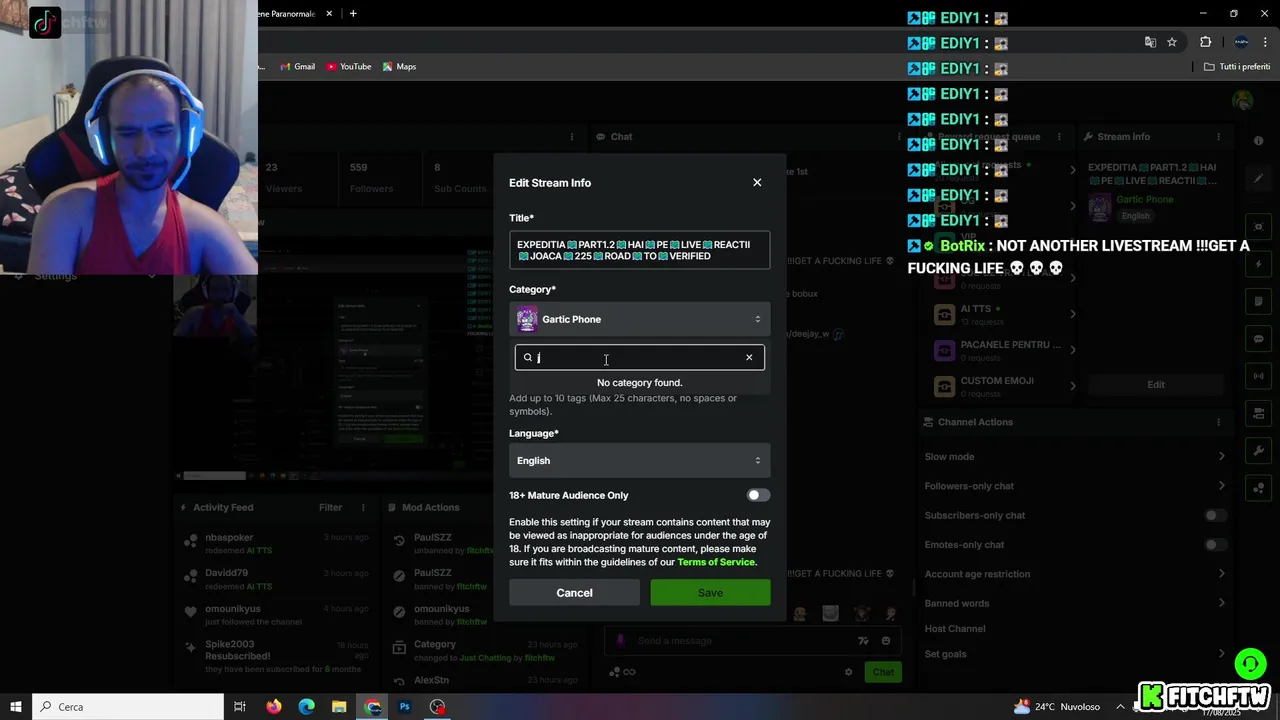Screen dimensions: 1280x720
Task: Click the Gartic Phone category thumbnail
Action: [527, 319]
